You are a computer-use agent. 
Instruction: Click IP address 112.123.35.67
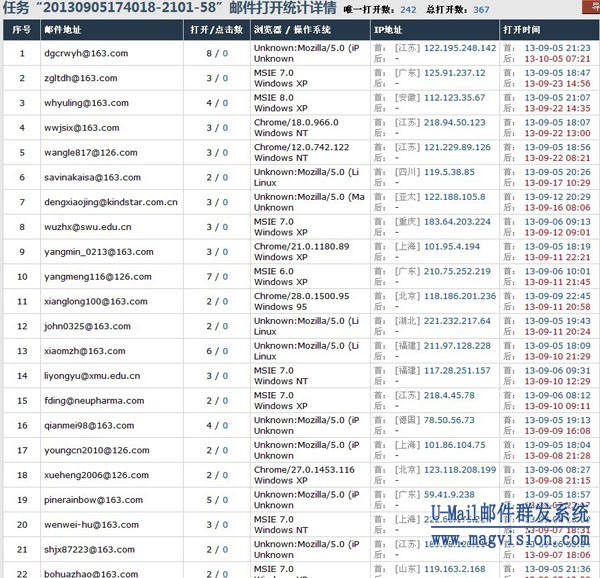[455, 98]
